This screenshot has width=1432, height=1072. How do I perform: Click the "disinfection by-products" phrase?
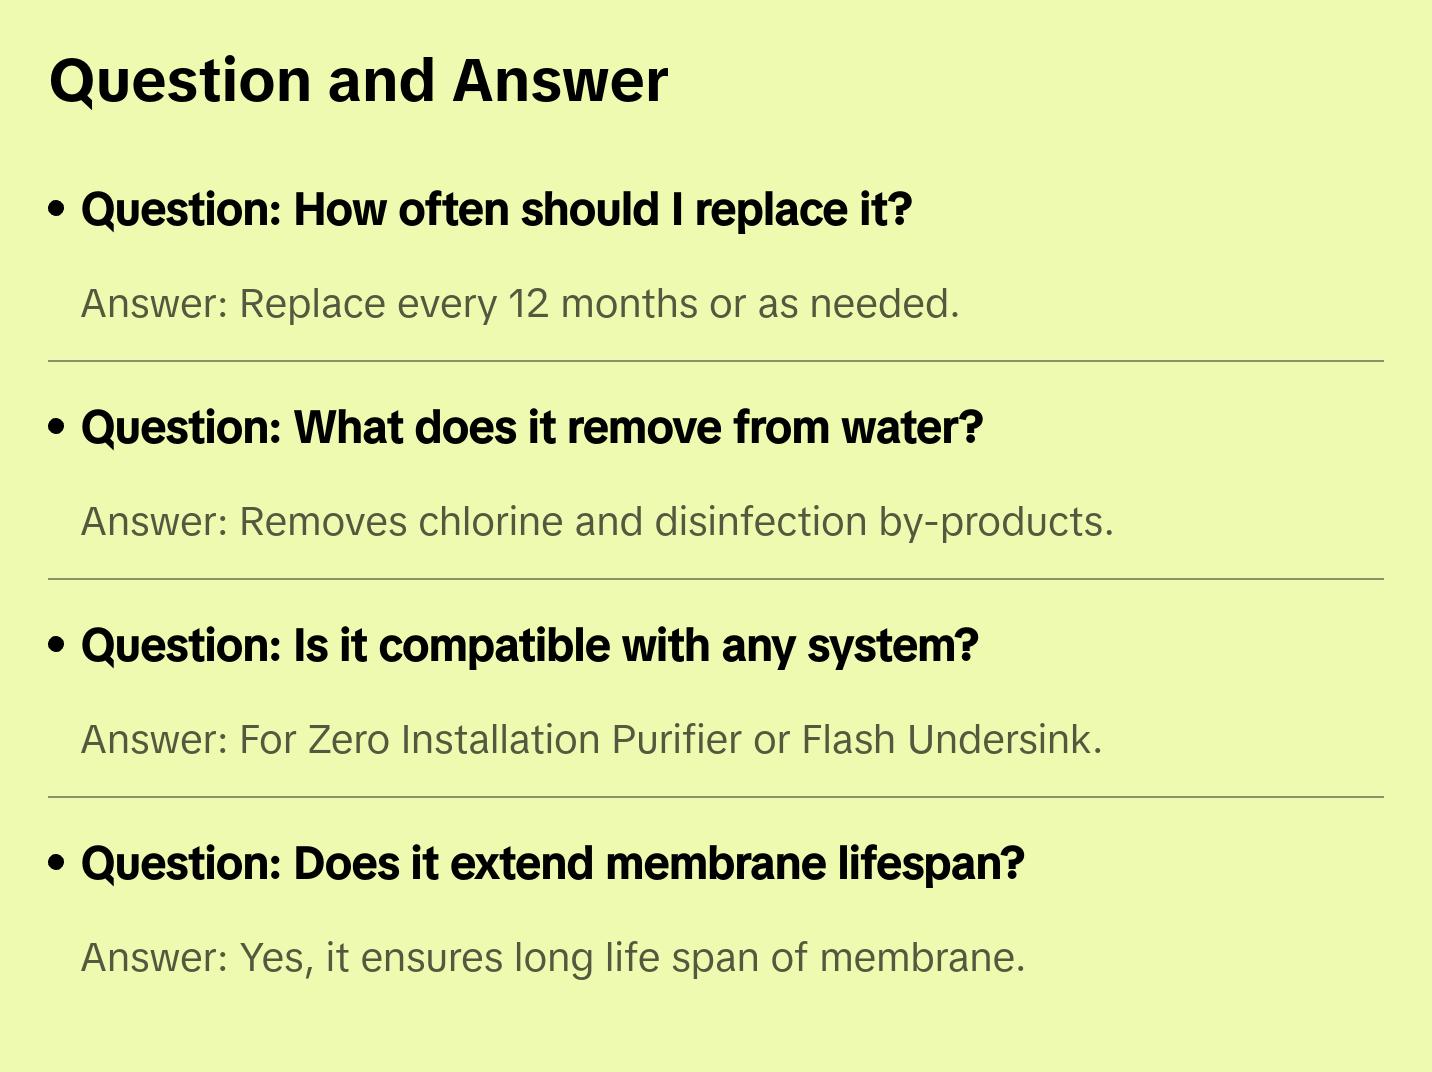882,522
